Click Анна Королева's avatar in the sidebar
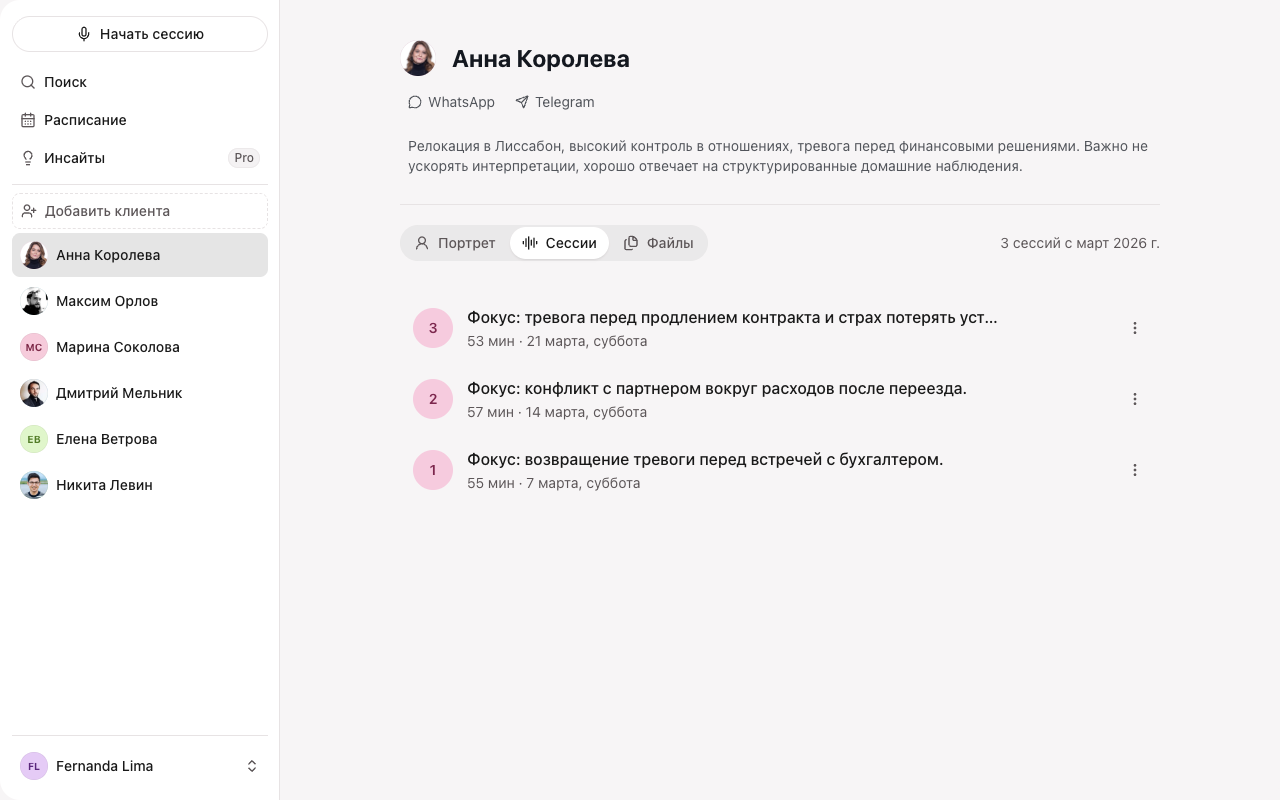 tap(34, 255)
